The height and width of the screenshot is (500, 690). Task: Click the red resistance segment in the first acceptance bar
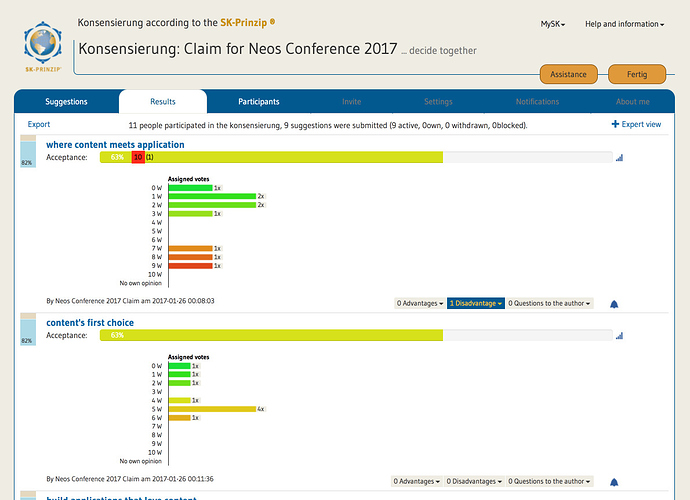138,157
